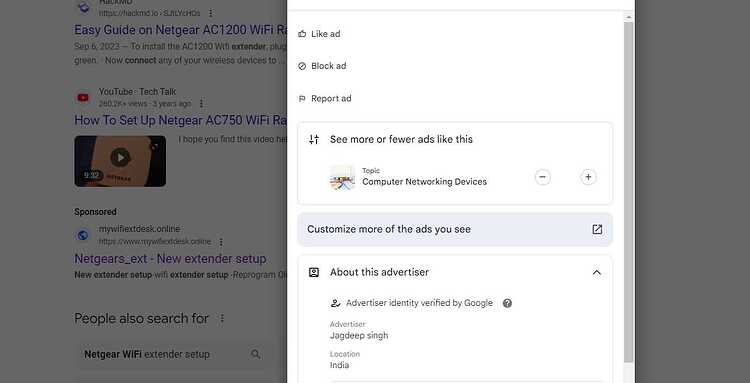Click the ad panel vertical scrollbar
The width and height of the screenshot is (750, 383).
point(629,191)
